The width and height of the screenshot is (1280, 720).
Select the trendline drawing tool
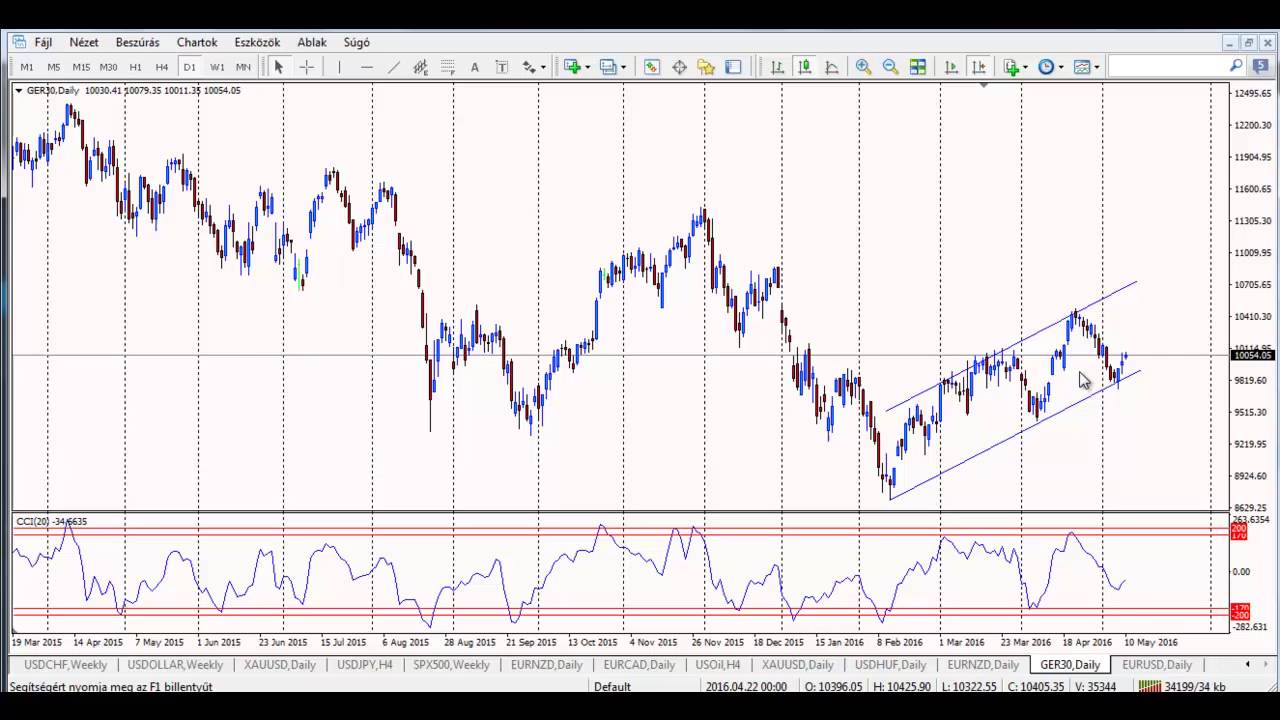pos(394,67)
